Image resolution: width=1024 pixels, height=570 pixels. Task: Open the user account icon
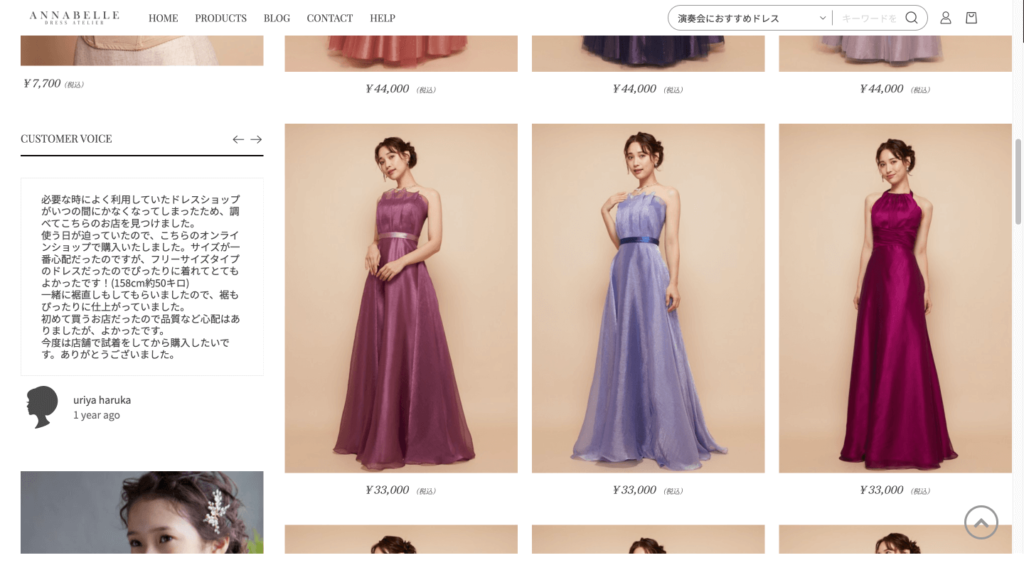(x=945, y=18)
